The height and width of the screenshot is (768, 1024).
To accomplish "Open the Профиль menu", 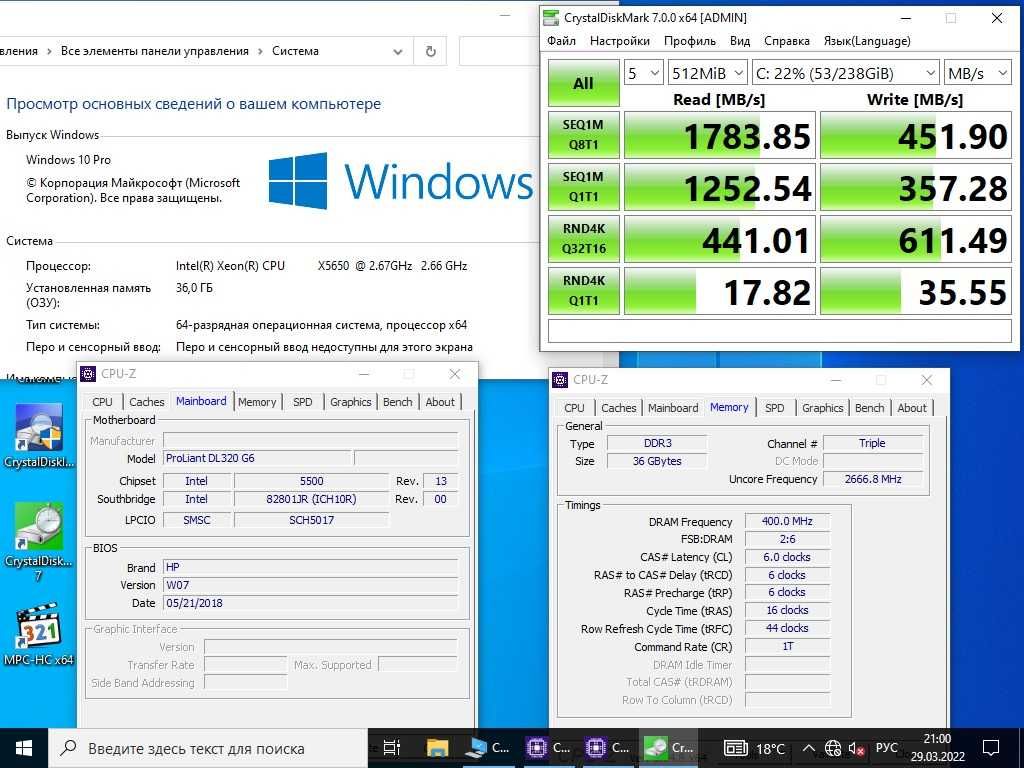I will point(690,40).
